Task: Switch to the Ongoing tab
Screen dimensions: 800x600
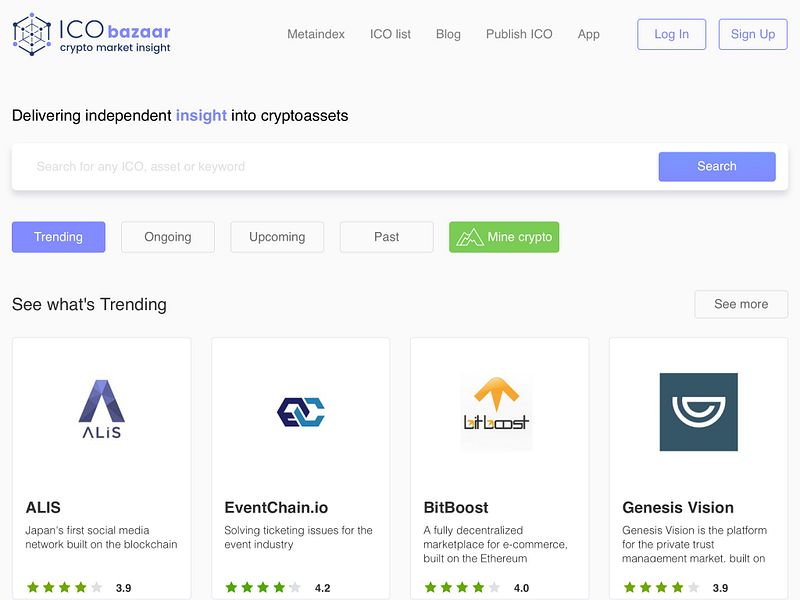Action: tap(168, 237)
